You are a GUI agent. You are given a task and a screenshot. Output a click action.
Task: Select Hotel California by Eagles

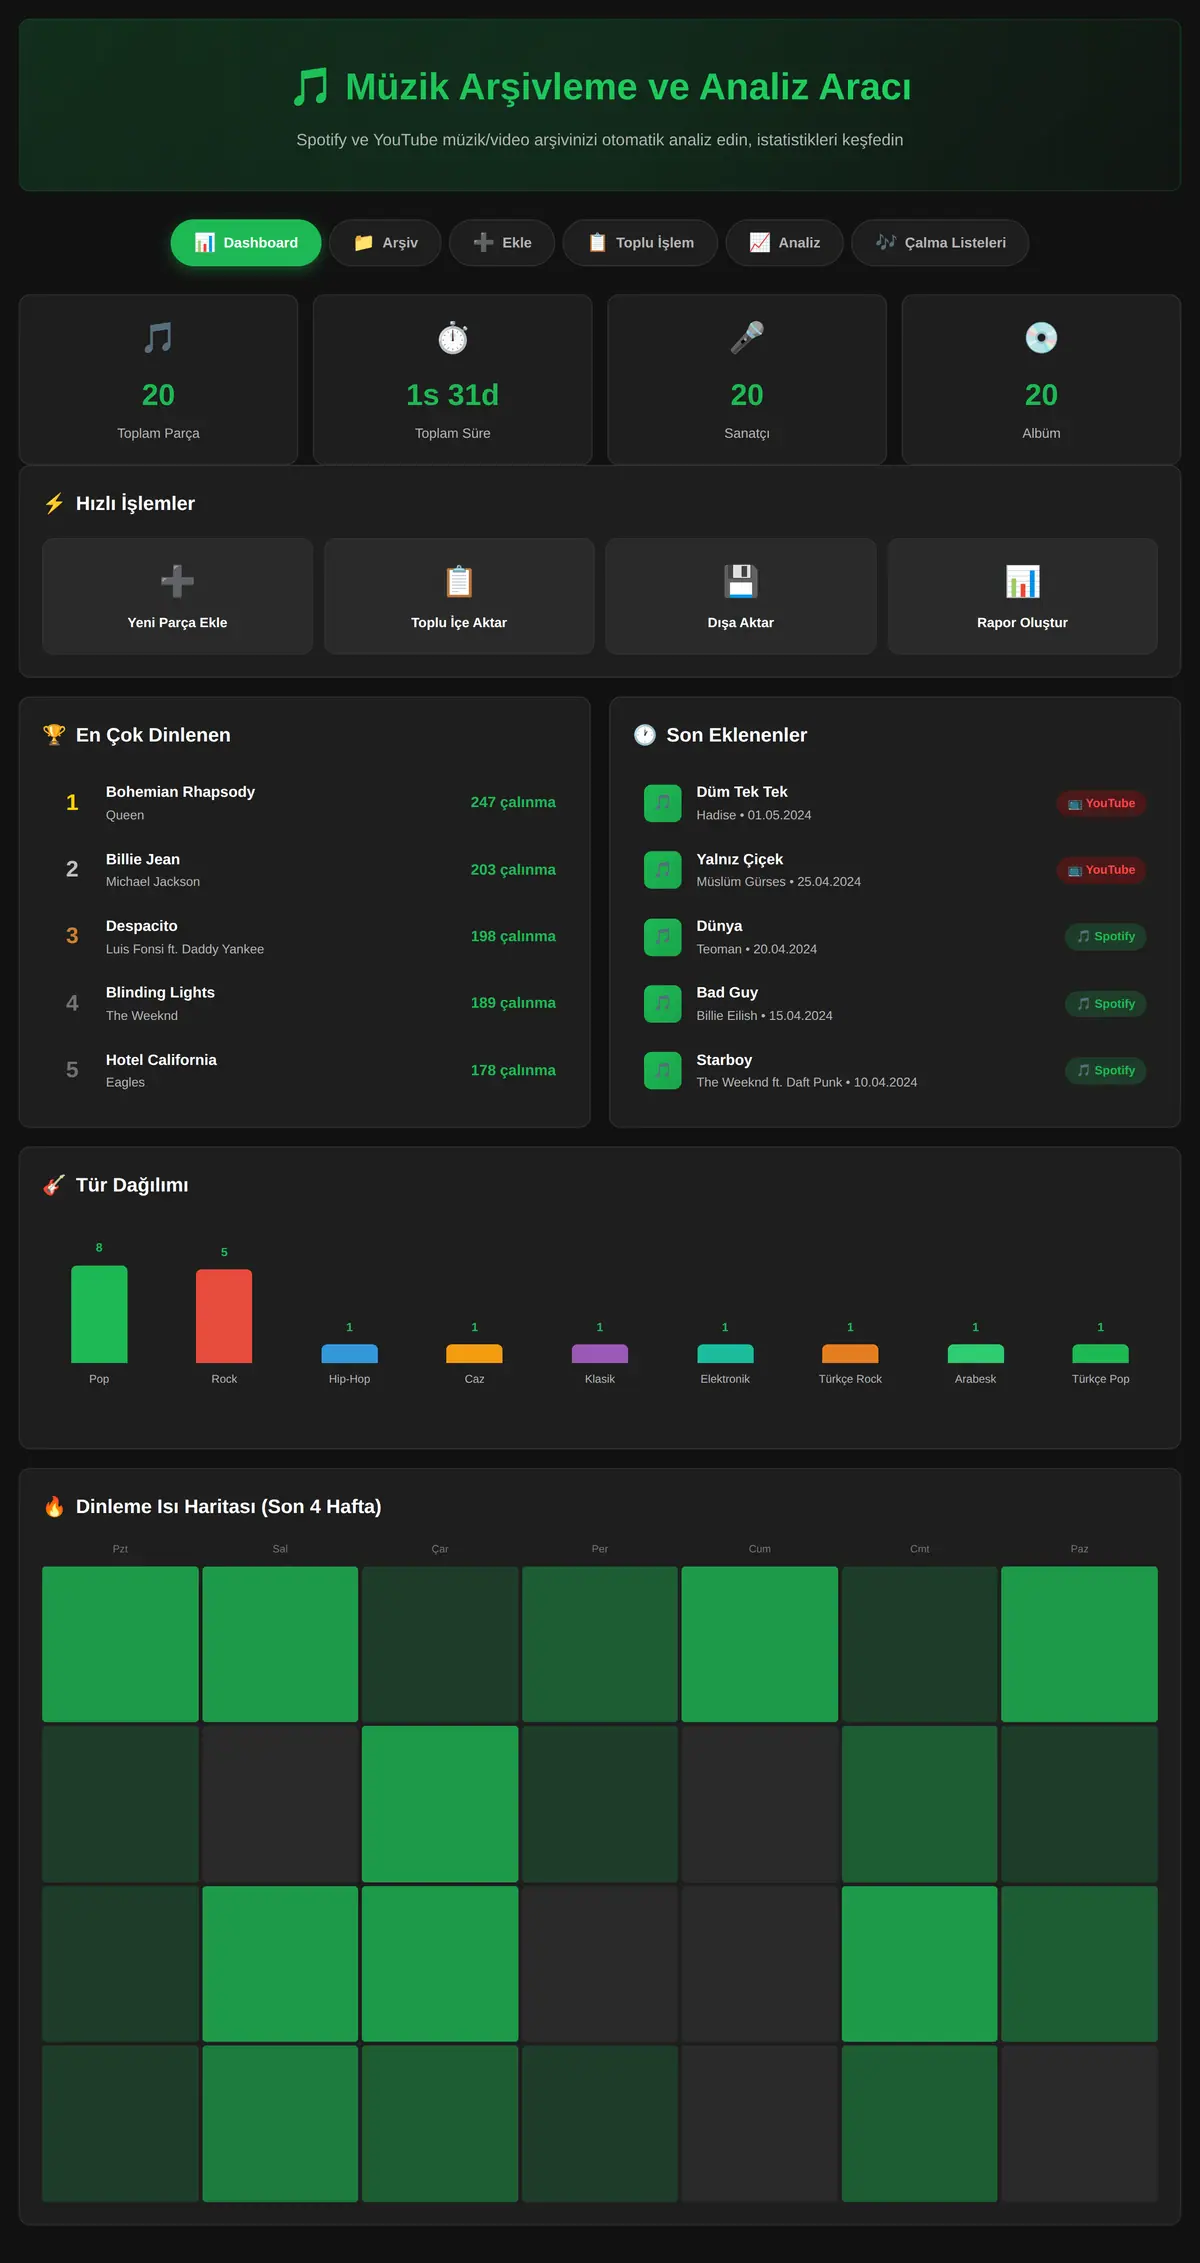305,1070
